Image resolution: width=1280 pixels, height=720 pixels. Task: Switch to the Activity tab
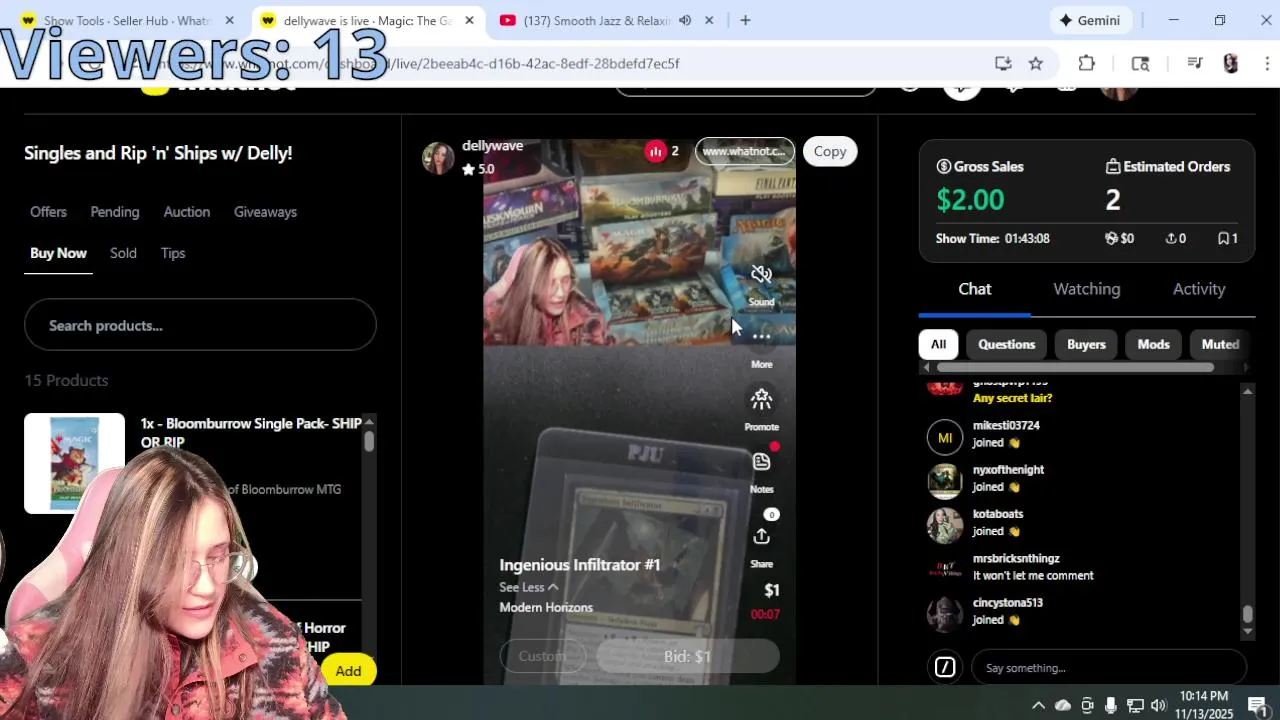tap(1199, 289)
